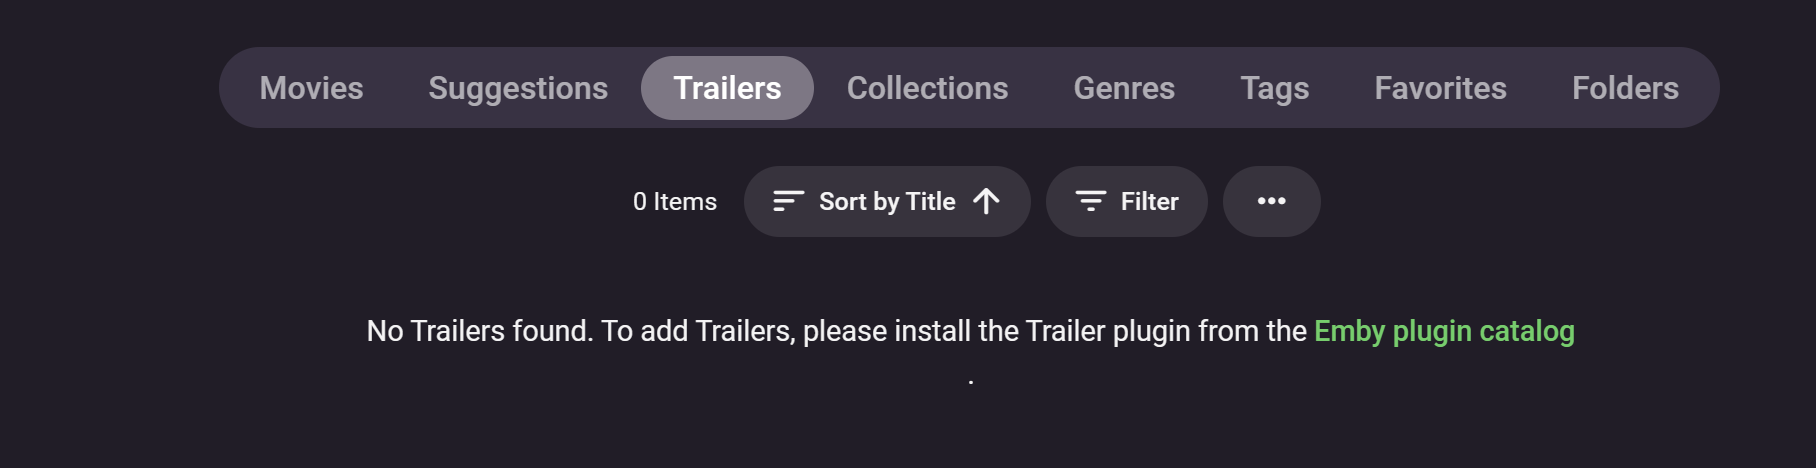Select the active Trailers tab

(727, 88)
